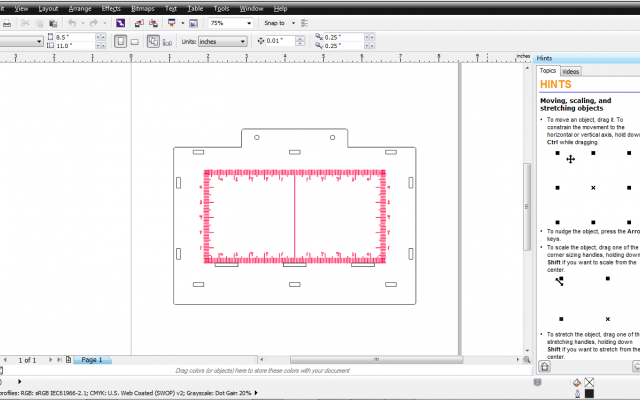Click the scroll up arrow of canvas
640x400 pixels.
[x=527, y=68]
